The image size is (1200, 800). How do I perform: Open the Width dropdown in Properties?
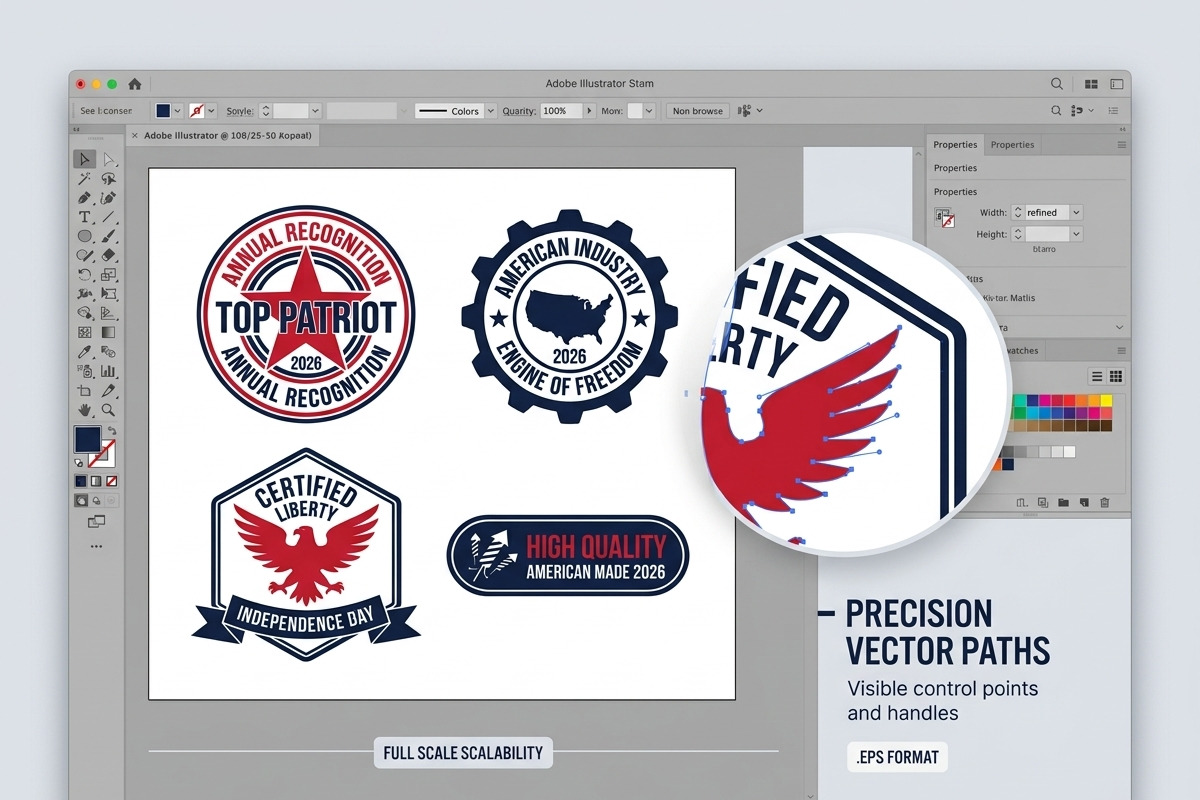tap(1076, 212)
